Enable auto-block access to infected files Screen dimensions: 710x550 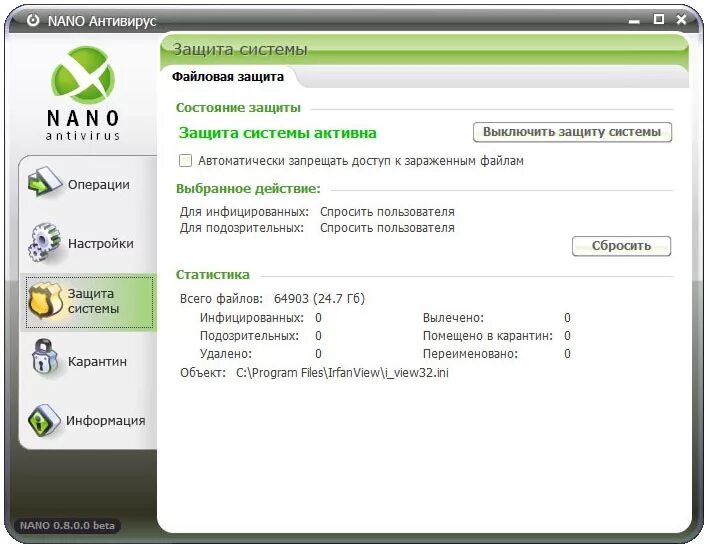[185, 161]
